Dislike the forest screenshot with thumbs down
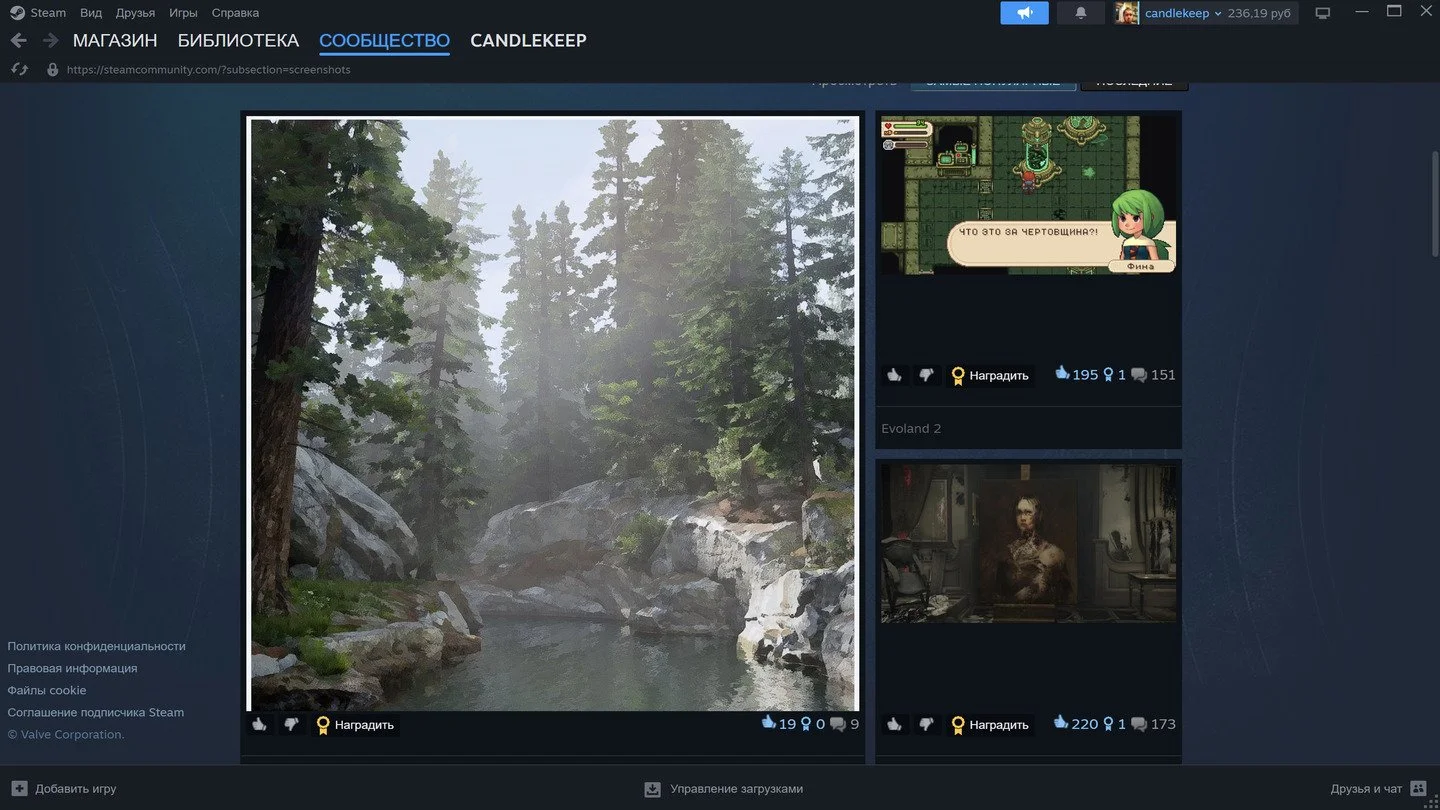This screenshot has height=810, width=1440. tap(291, 725)
